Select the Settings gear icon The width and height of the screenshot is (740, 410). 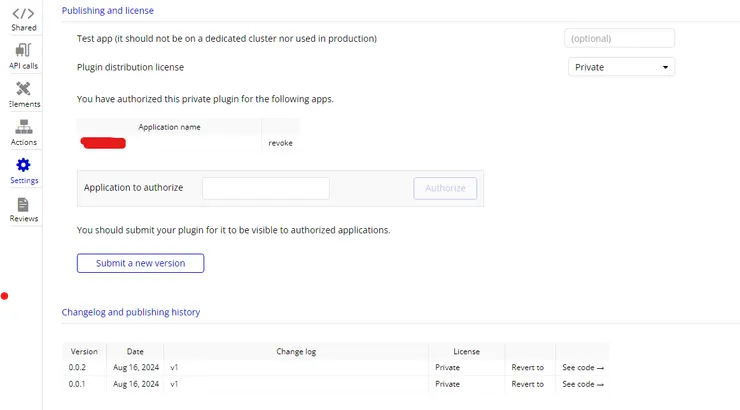[24, 165]
